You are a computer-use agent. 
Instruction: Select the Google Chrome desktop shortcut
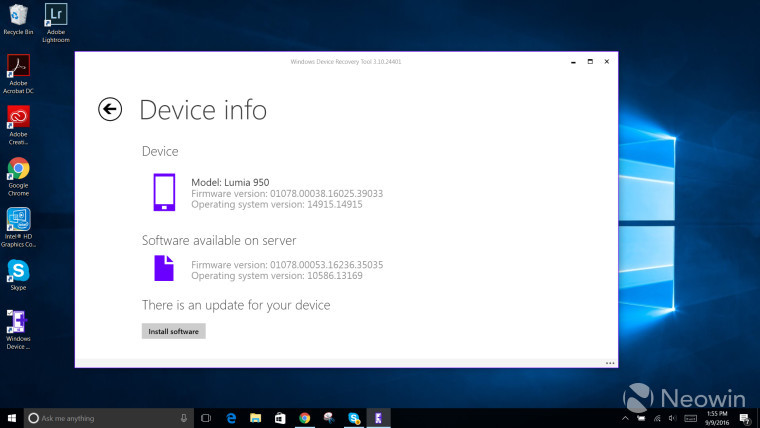coord(18,176)
